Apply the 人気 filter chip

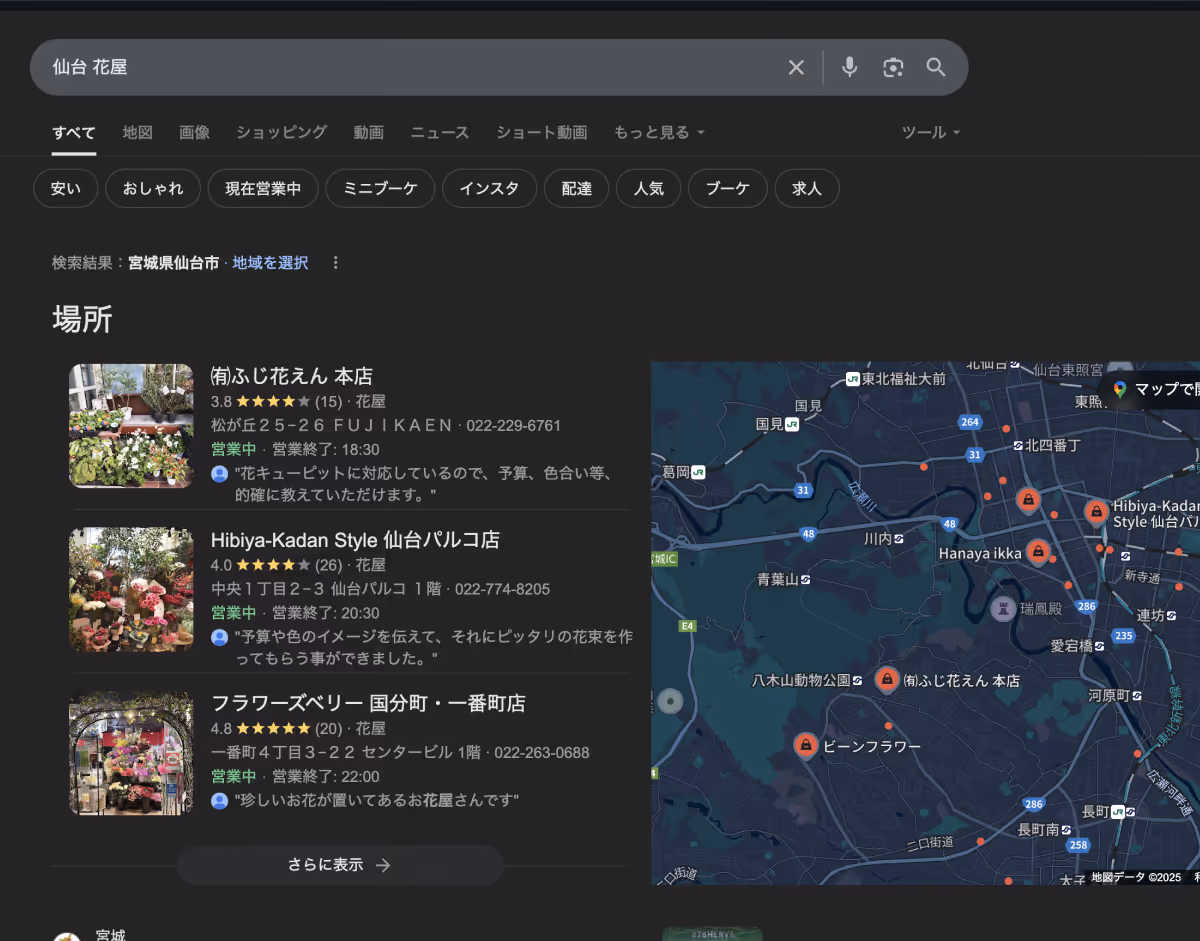649,188
